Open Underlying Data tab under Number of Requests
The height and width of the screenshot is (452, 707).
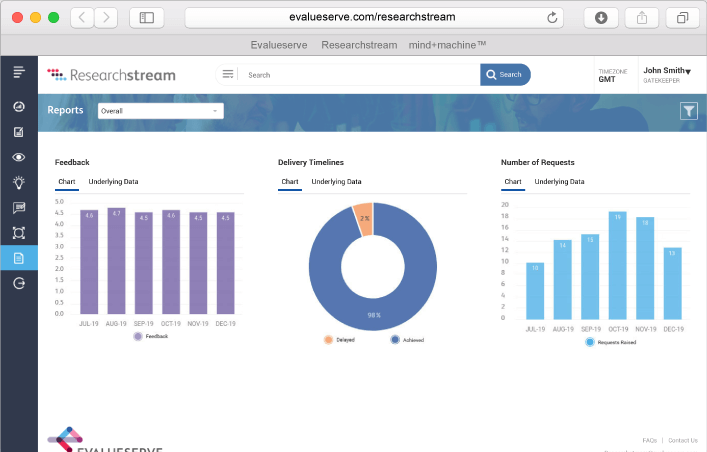pos(559,182)
